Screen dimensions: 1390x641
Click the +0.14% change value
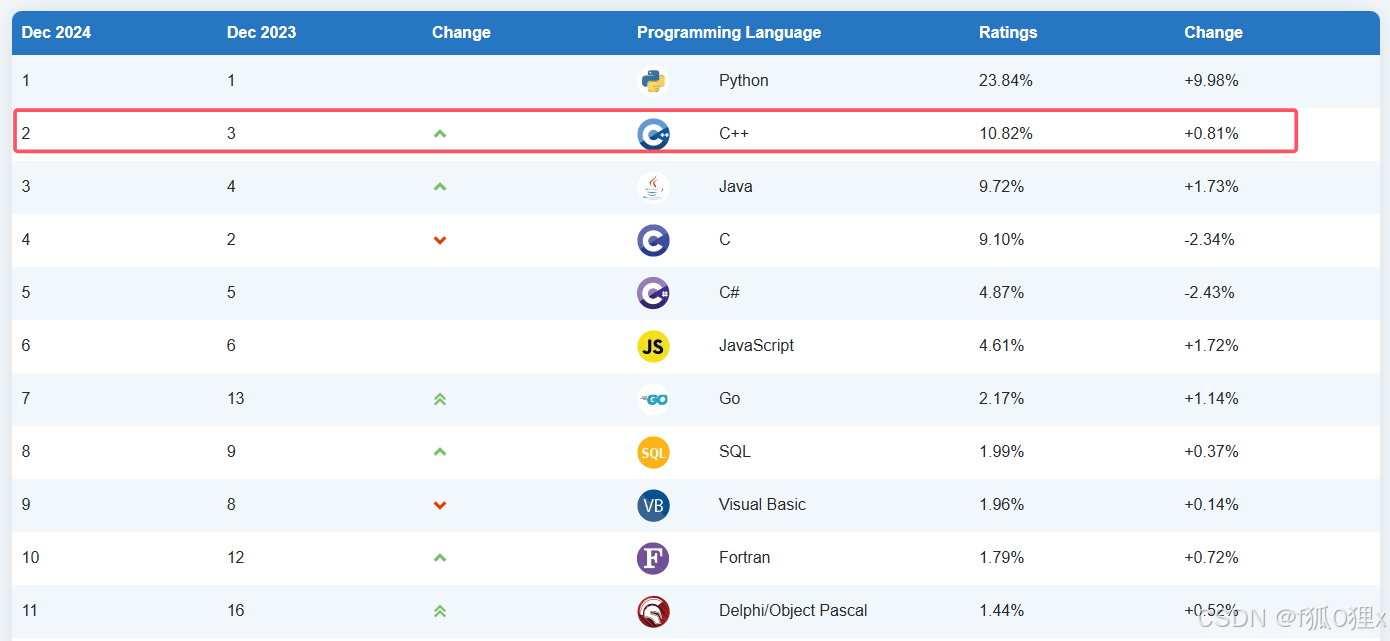(x=1212, y=504)
